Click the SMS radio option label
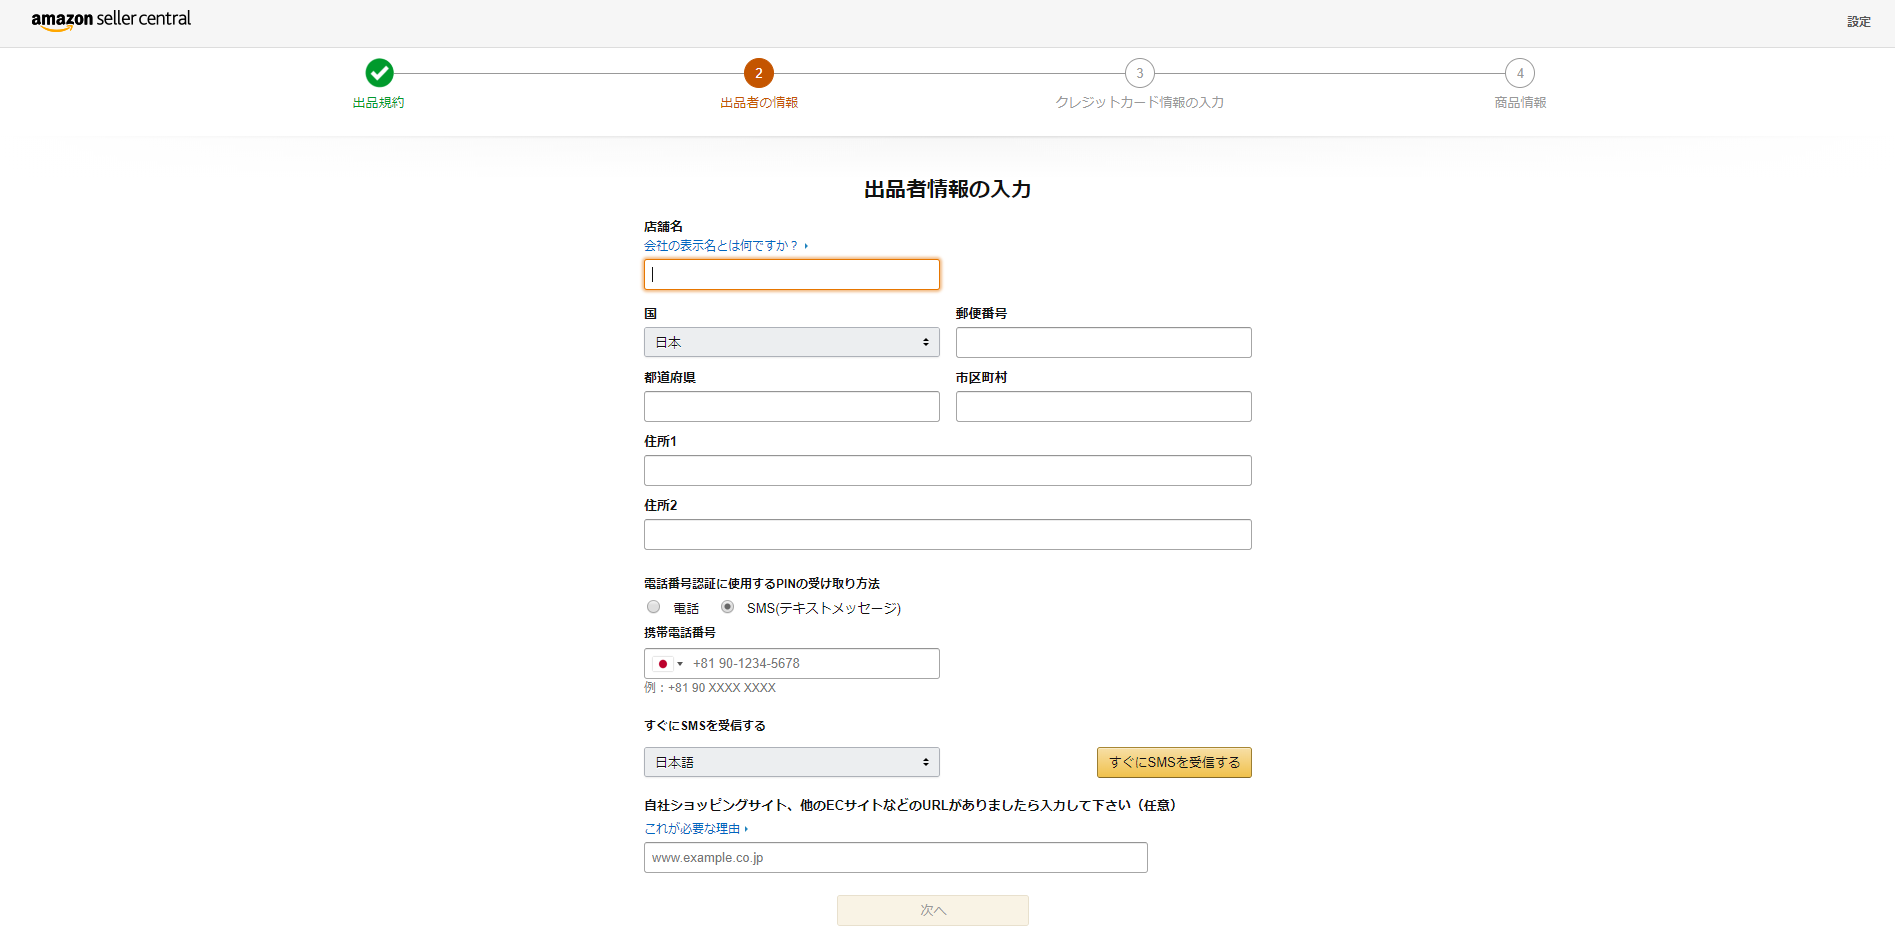Image resolution: width=1895 pixels, height=944 pixels. point(824,607)
